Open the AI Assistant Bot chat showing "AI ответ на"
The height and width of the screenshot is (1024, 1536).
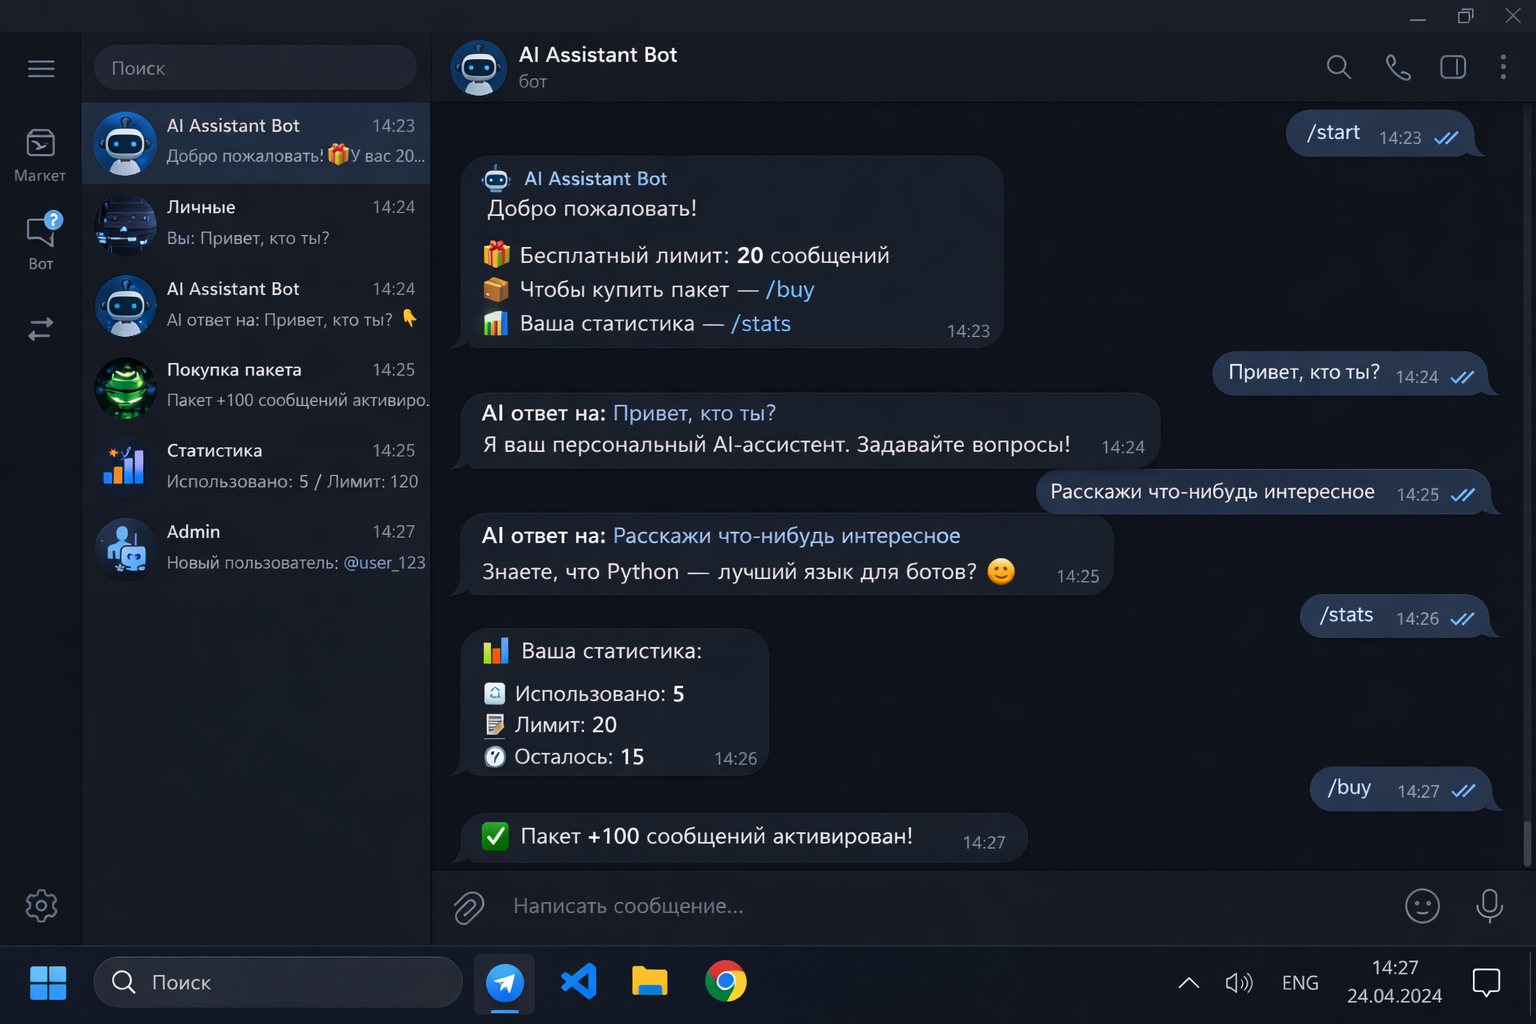point(256,306)
